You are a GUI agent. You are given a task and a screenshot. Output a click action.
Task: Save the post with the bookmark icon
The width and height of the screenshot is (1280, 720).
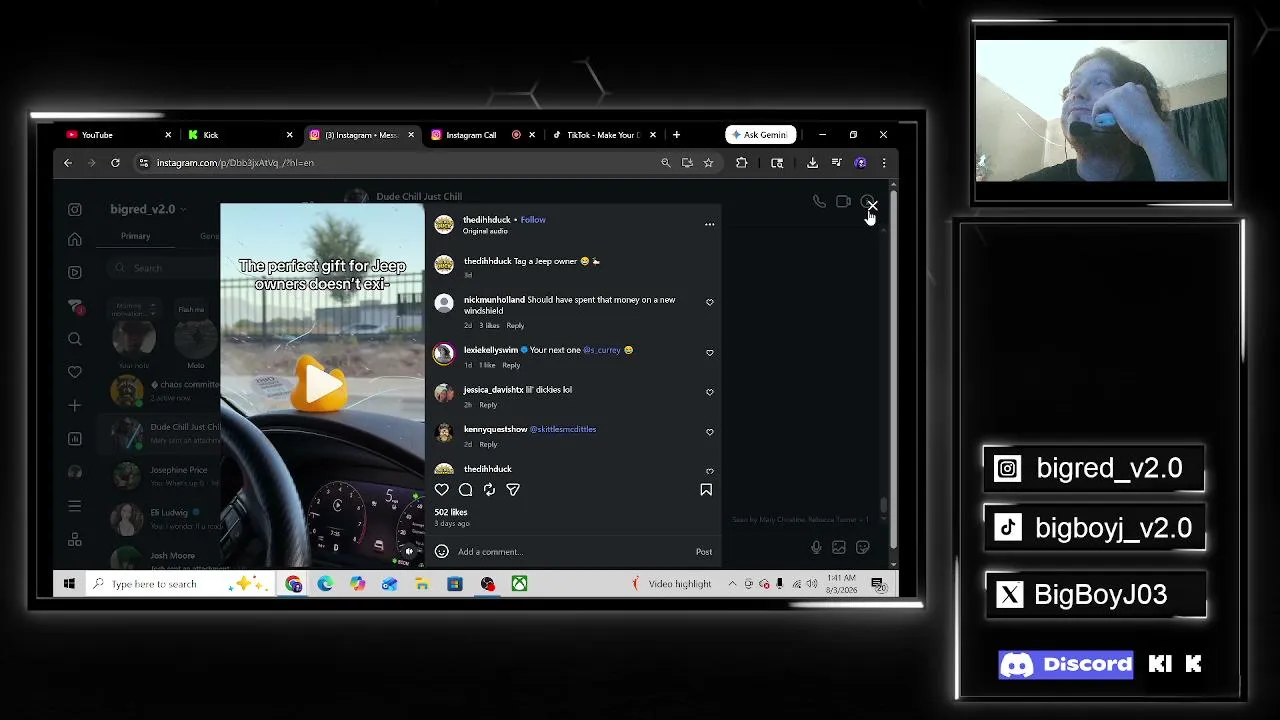point(706,490)
